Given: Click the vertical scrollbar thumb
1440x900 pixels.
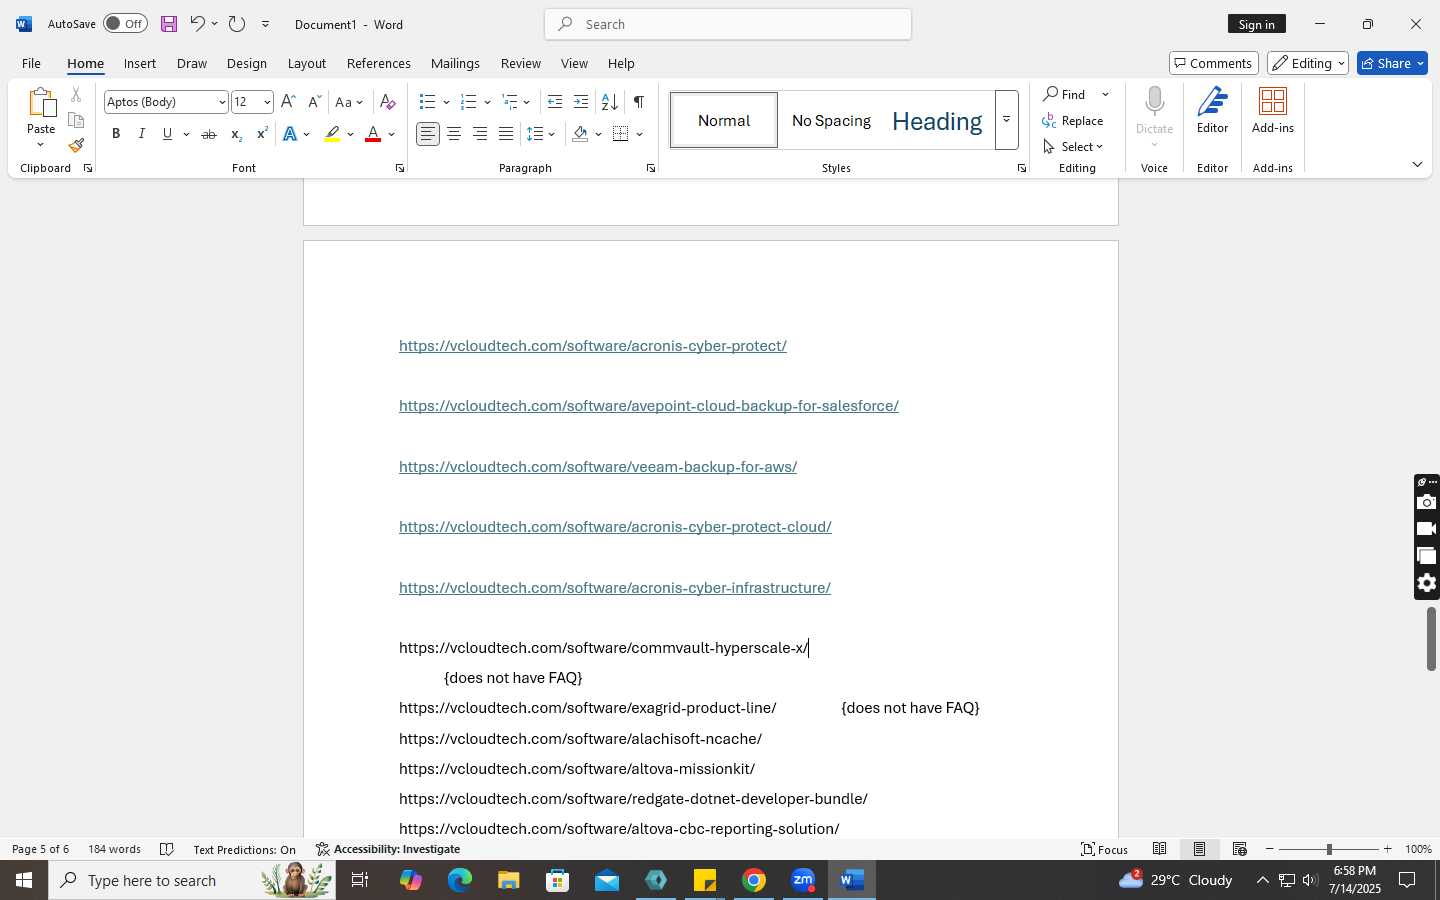Looking at the screenshot, I should coord(1431,639).
